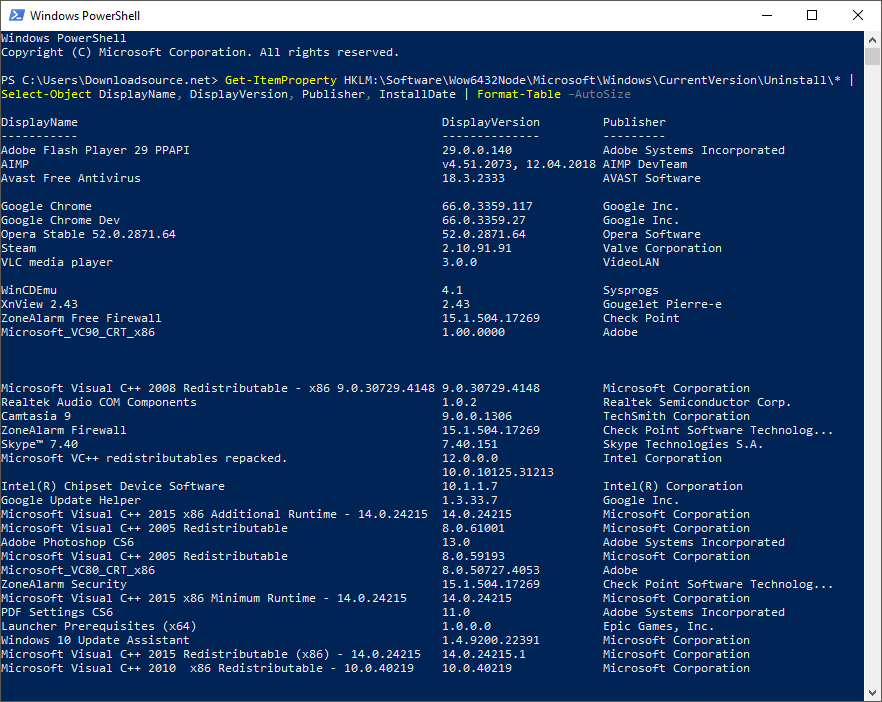Close the Windows PowerShell window
Screen dimensions: 882x702
click(x=858, y=15)
